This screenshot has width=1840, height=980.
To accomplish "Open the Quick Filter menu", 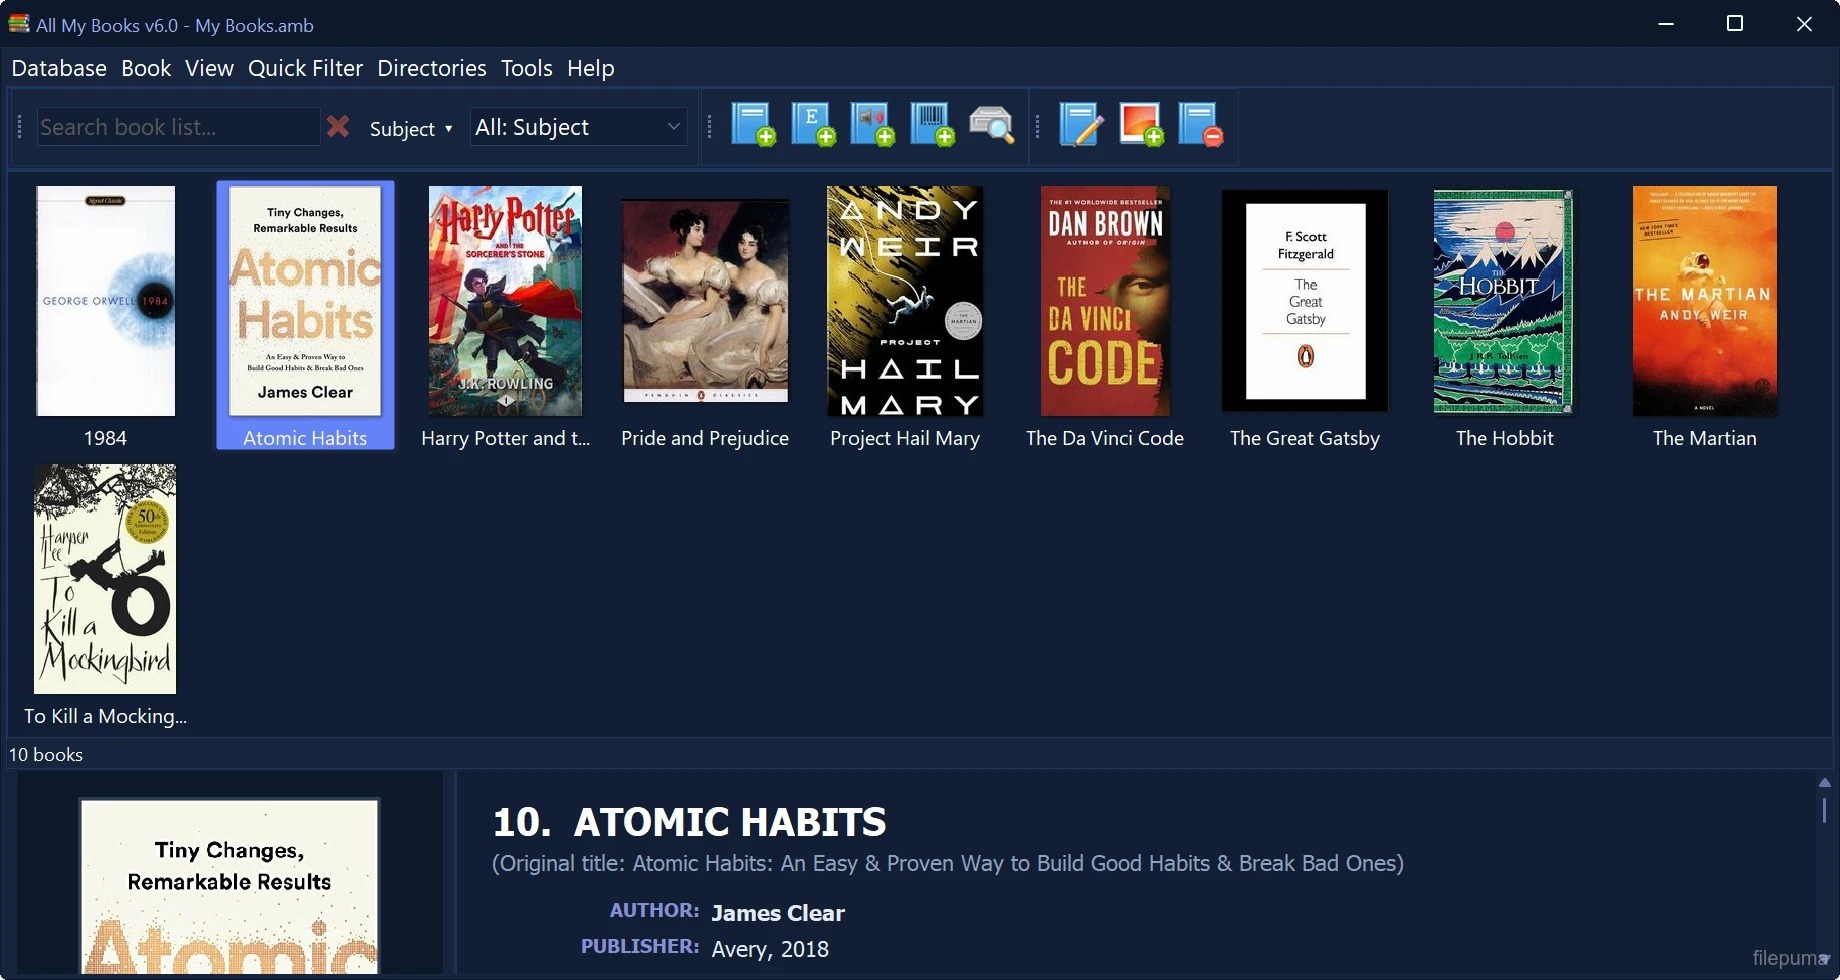I will [x=305, y=68].
